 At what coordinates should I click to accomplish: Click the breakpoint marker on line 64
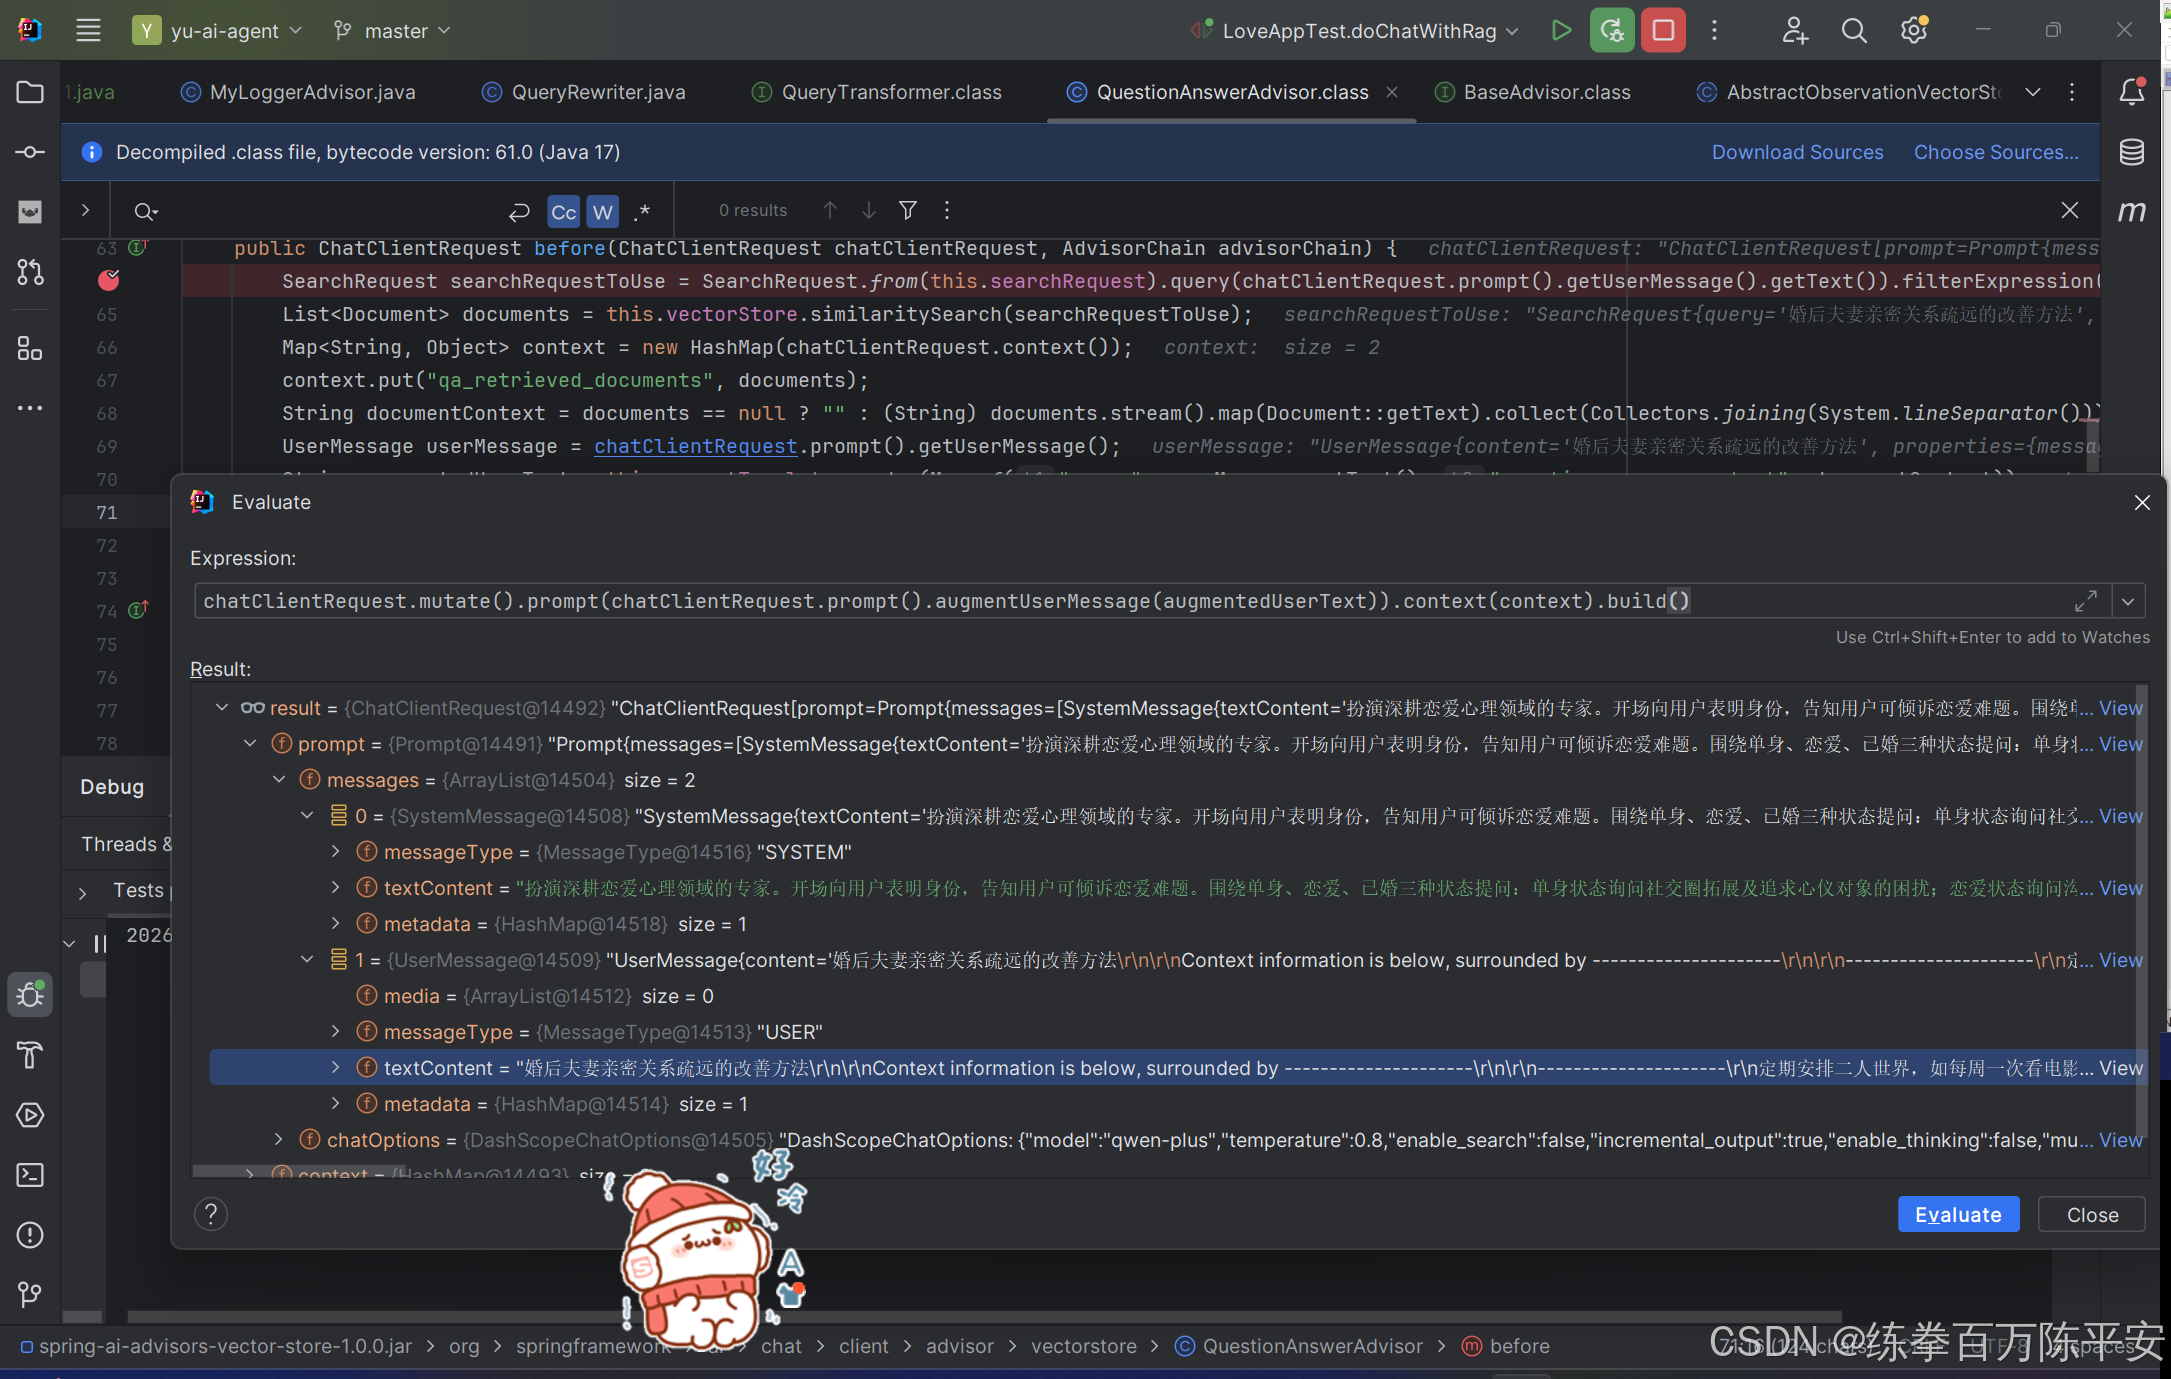pyautogui.click(x=108, y=281)
